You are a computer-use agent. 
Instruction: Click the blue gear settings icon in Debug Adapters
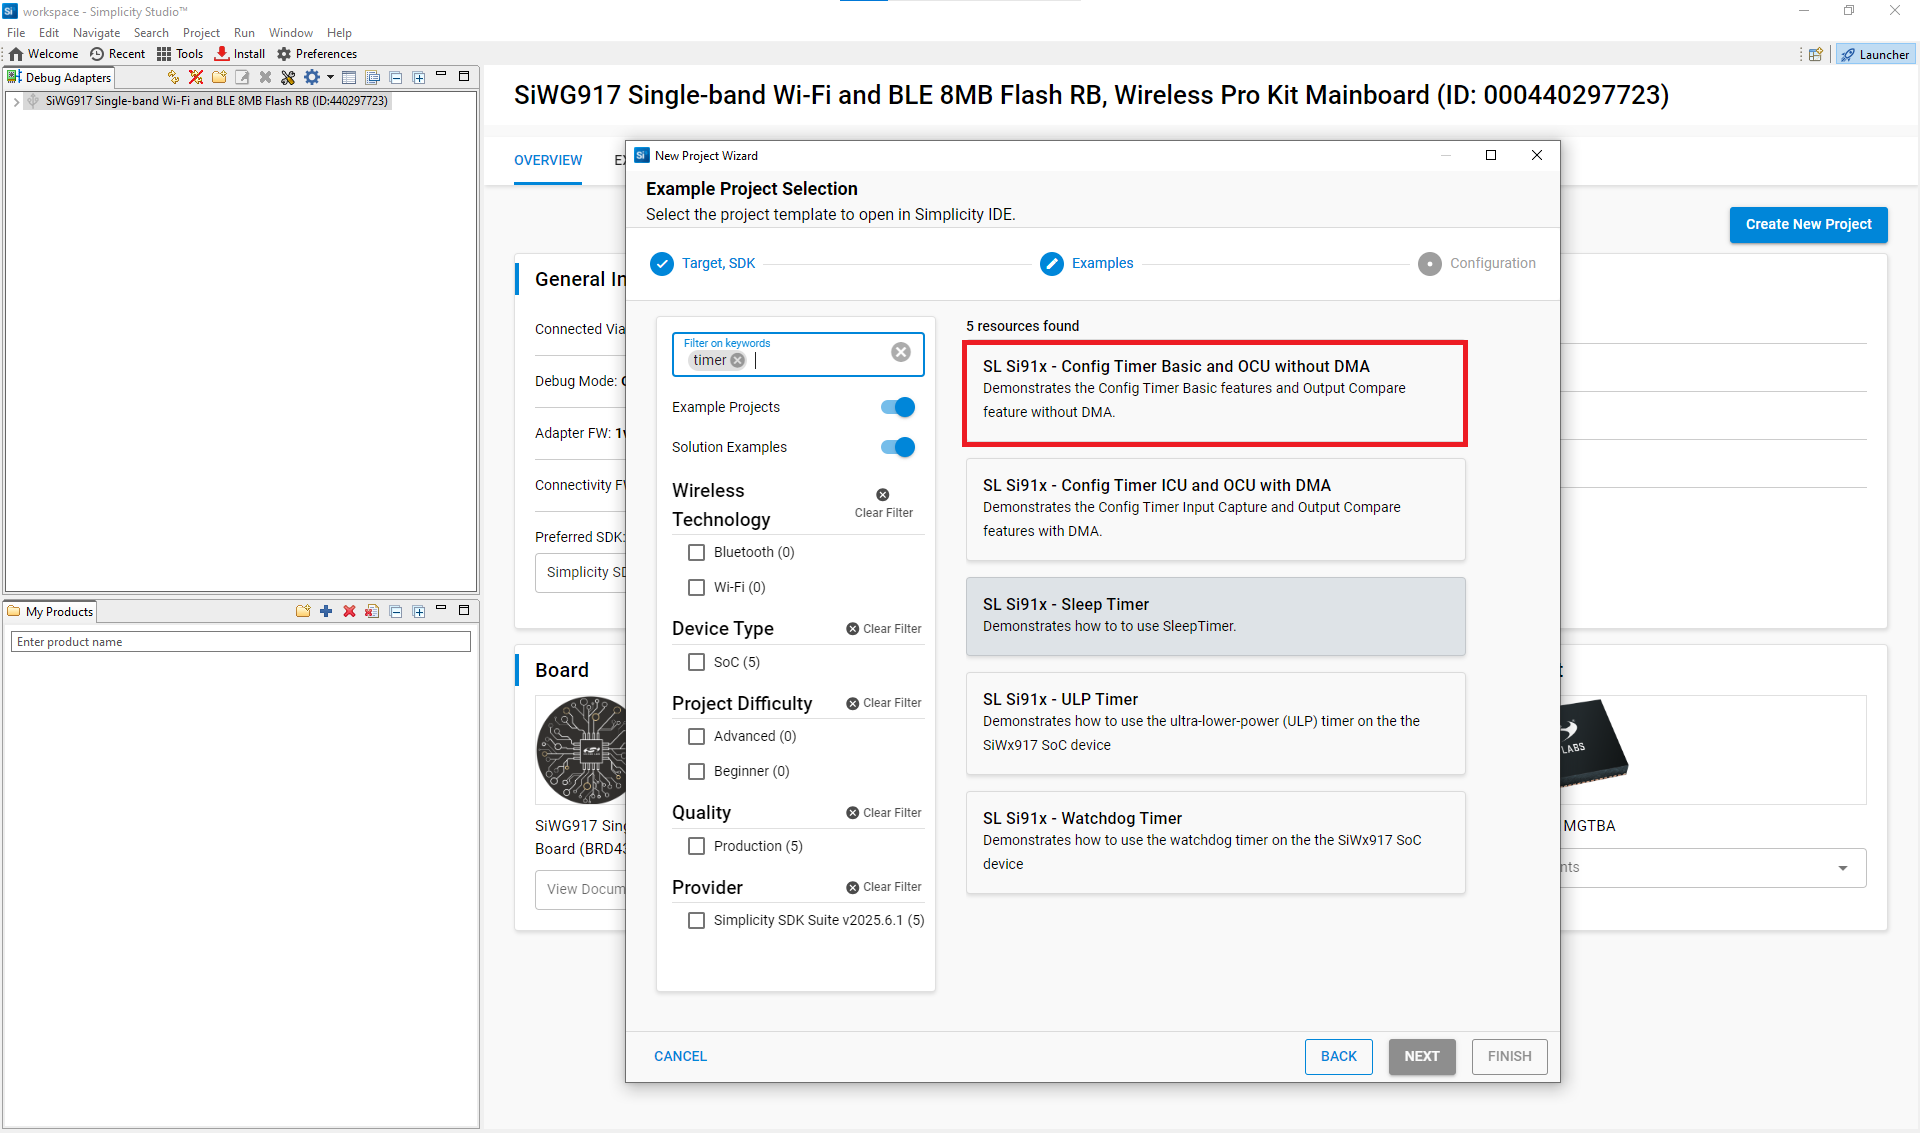pyautogui.click(x=311, y=77)
